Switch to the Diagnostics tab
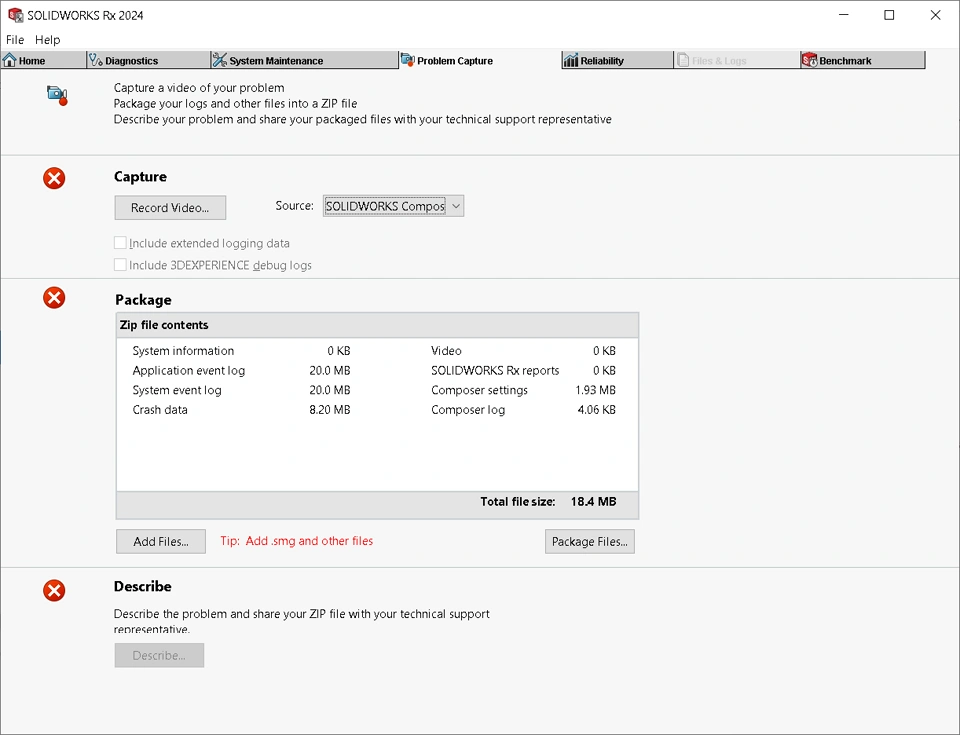This screenshot has height=735, width=960. (x=148, y=61)
